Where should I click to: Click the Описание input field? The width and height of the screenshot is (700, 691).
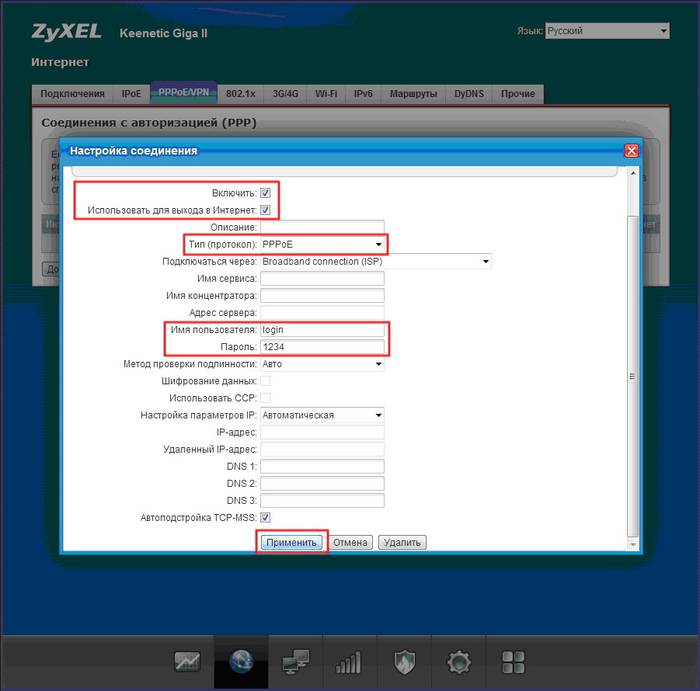322,227
